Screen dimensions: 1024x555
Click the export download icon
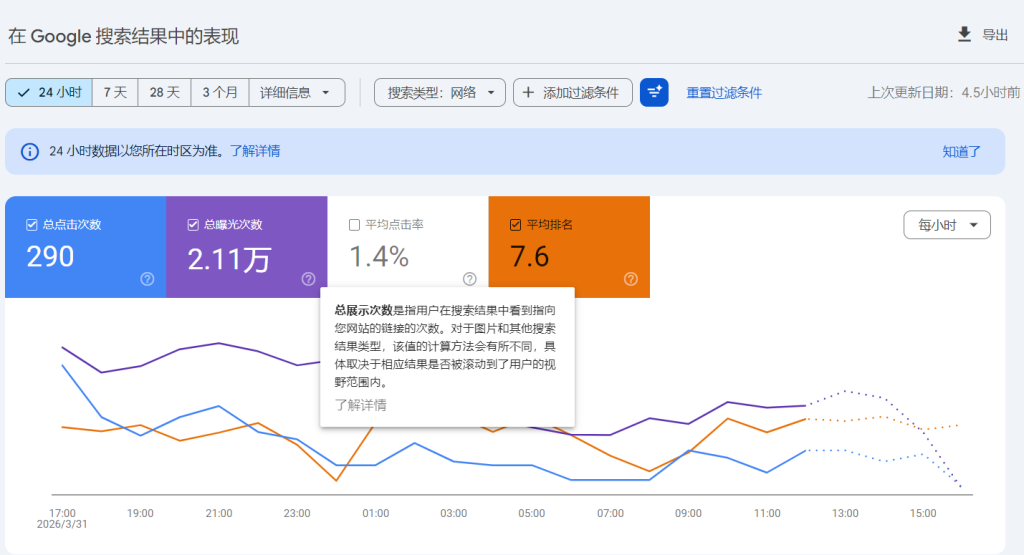click(x=964, y=35)
